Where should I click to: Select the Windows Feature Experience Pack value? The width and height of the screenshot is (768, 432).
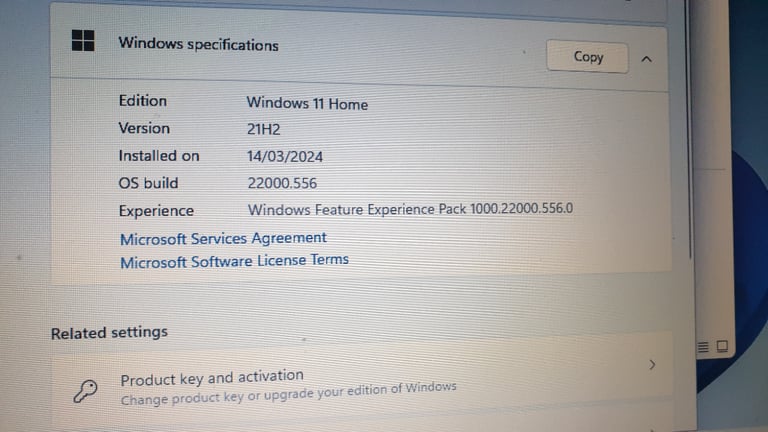click(x=410, y=209)
